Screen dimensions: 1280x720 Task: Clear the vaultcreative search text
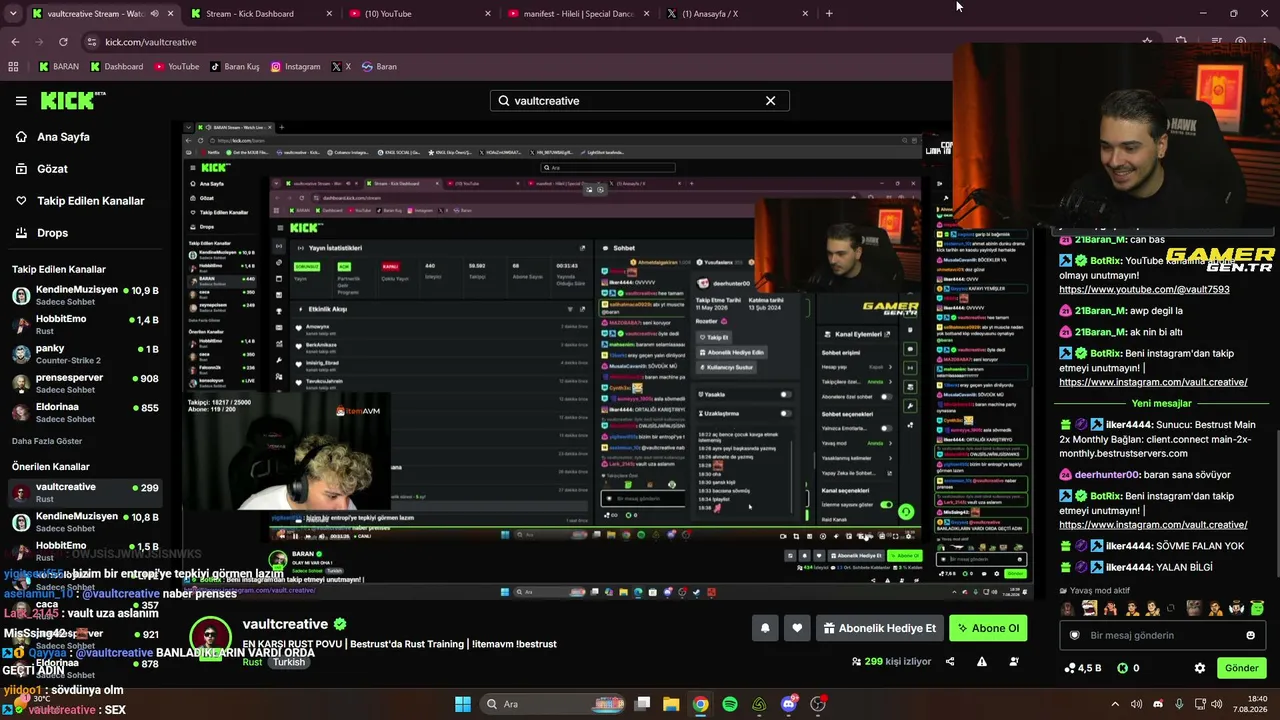[x=770, y=101]
